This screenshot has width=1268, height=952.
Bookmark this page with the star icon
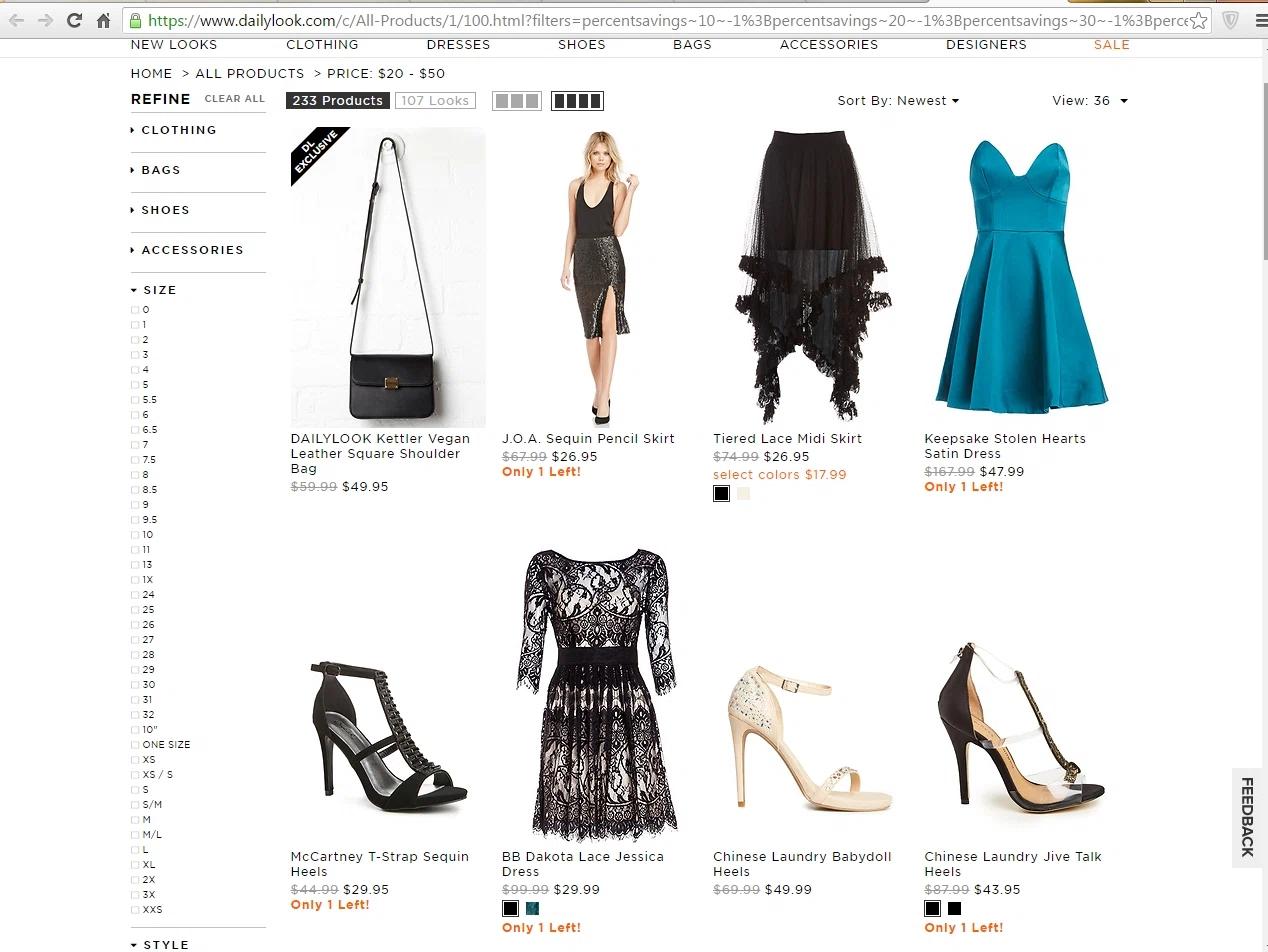coord(1199,20)
